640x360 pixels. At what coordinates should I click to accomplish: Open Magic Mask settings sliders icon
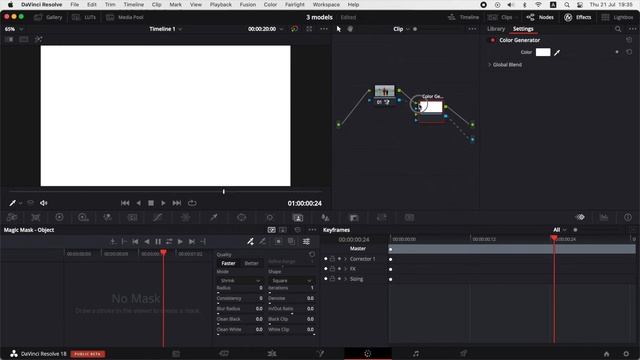[x=307, y=242]
